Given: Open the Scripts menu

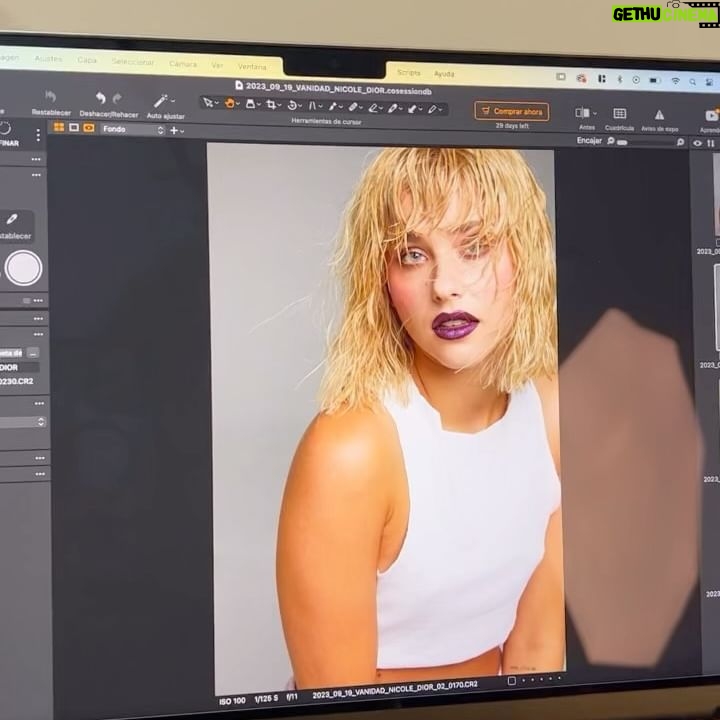Looking at the screenshot, I should click(x=409, y=73).
